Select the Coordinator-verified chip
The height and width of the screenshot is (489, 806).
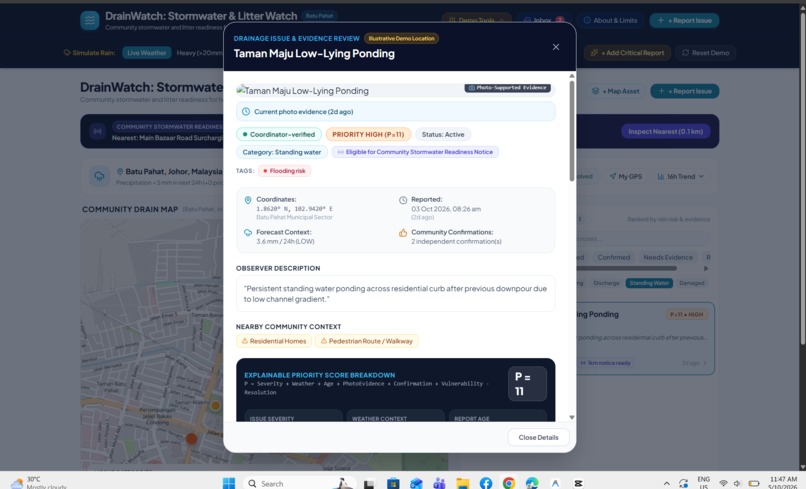[279, 134]
